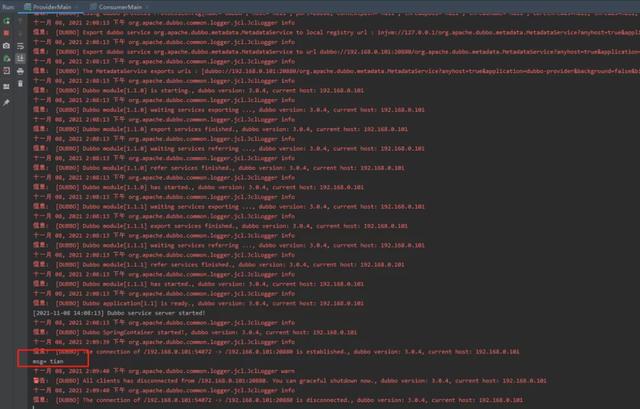Stop the running ProviderMain process

click(x=7, y=33)
